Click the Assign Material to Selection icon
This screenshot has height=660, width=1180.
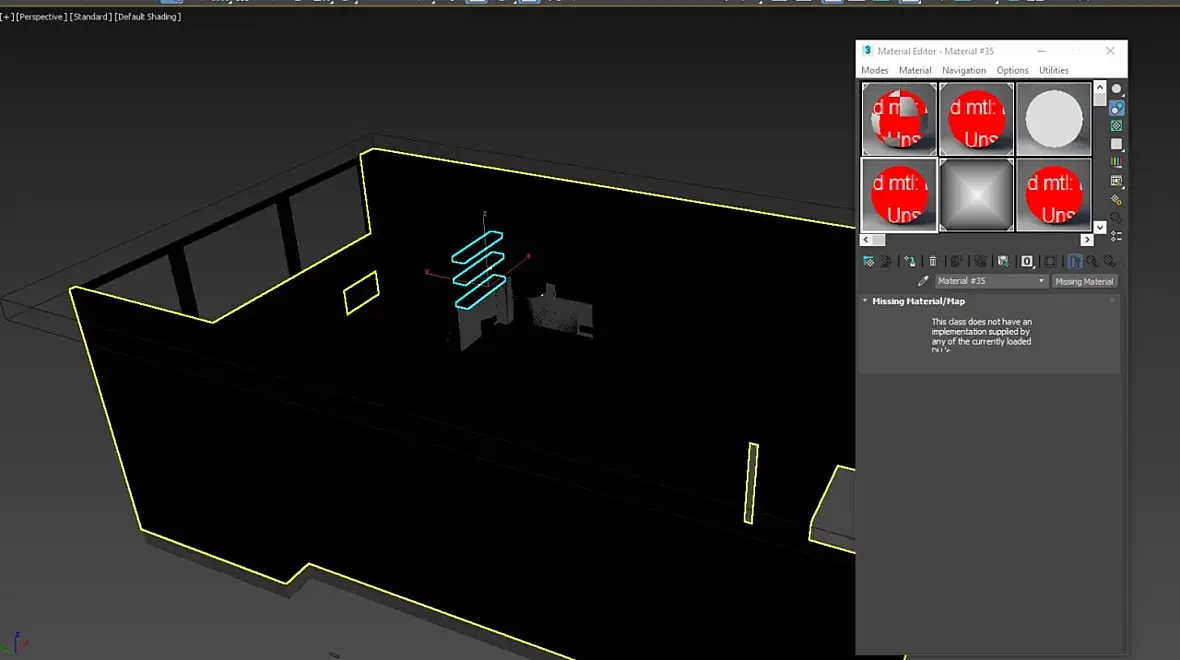point(910,261)
